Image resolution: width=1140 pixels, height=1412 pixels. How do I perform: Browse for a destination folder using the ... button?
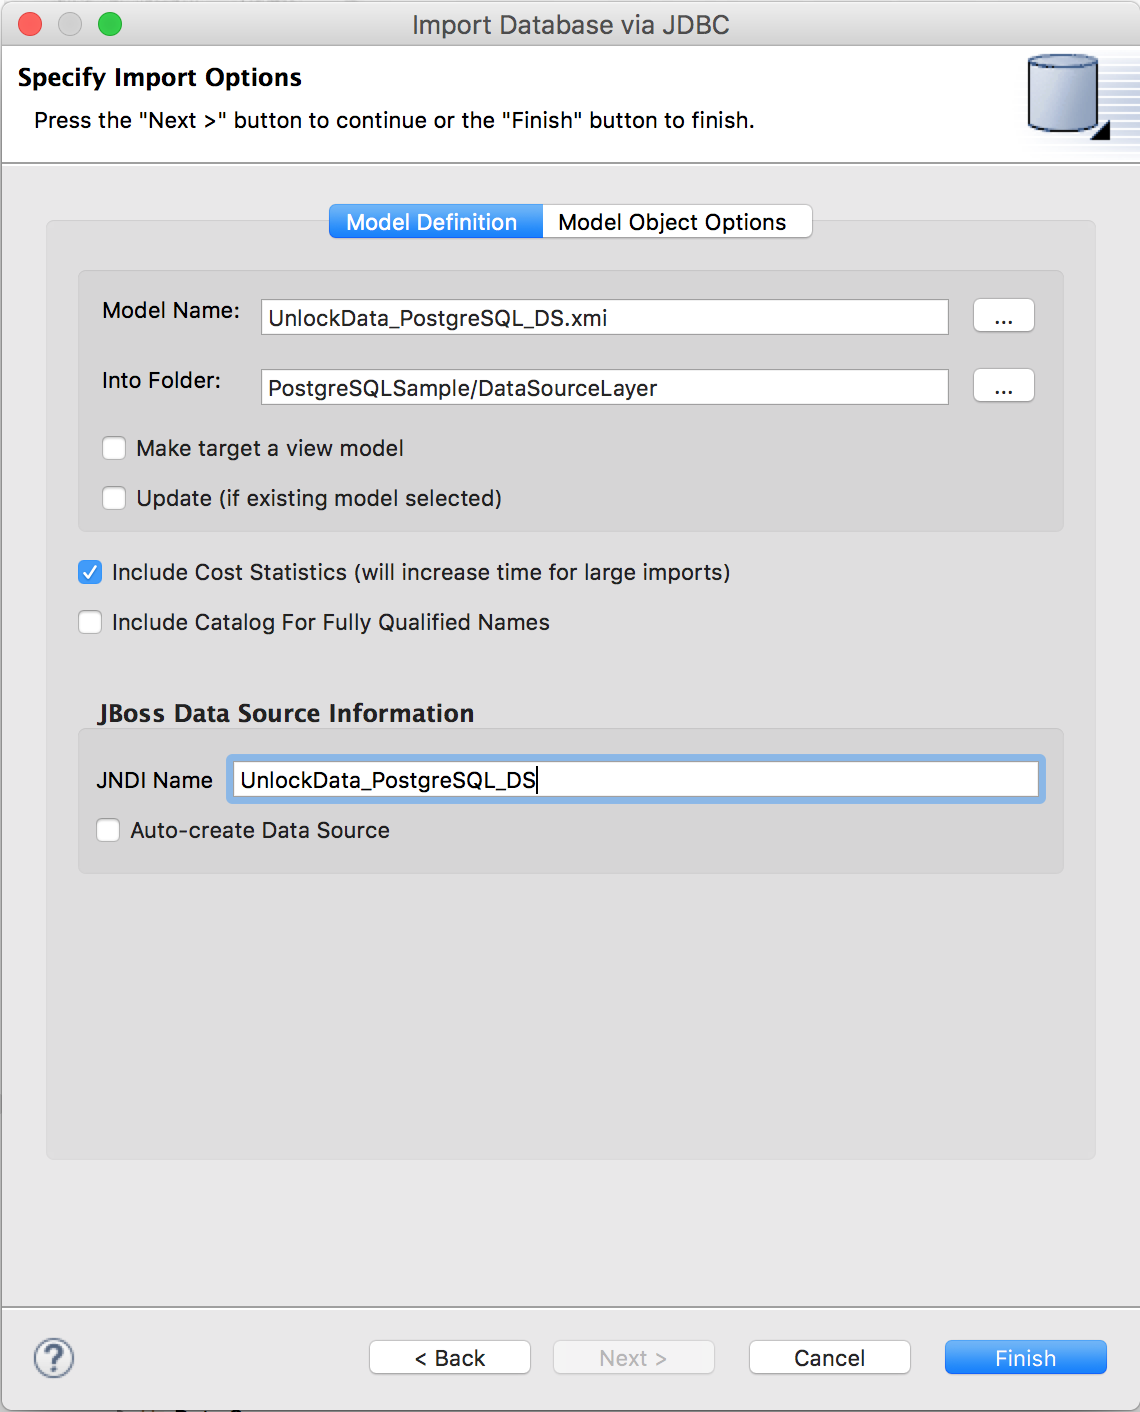(x=1003, y=386)
